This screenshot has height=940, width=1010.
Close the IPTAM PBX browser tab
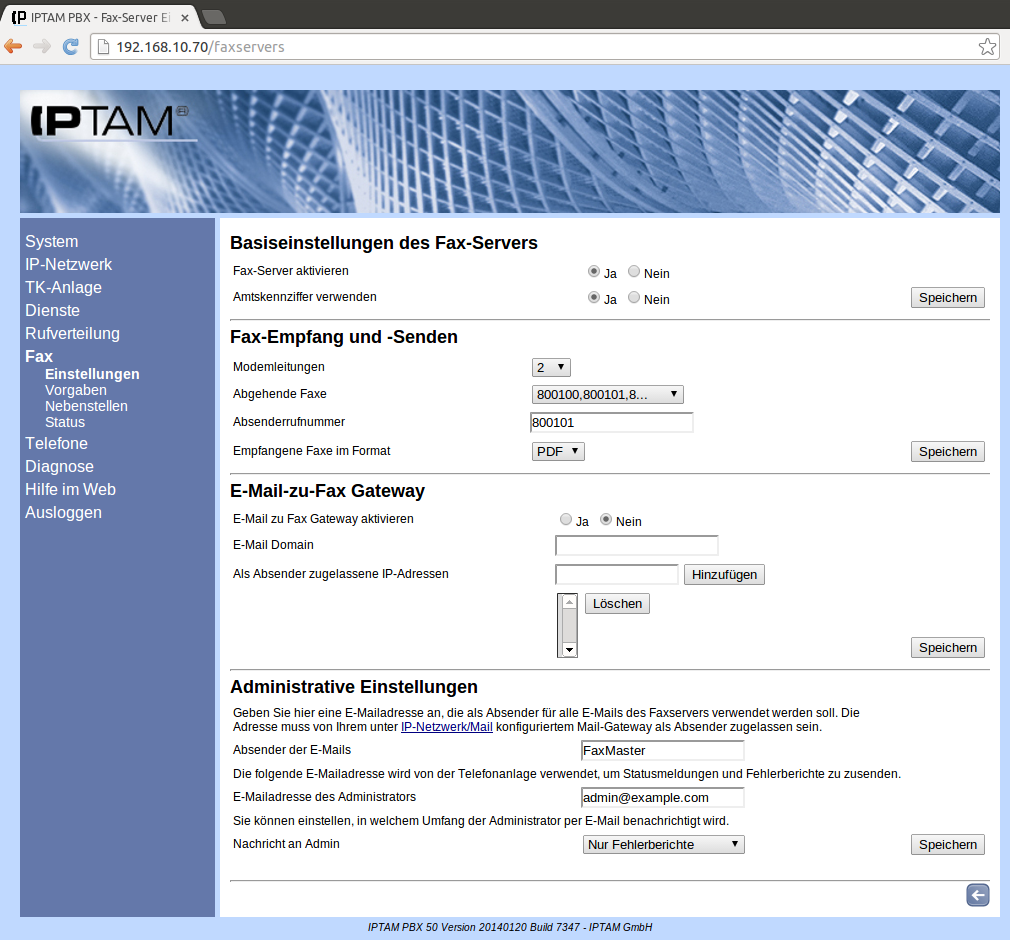click(x=186, y=17)
